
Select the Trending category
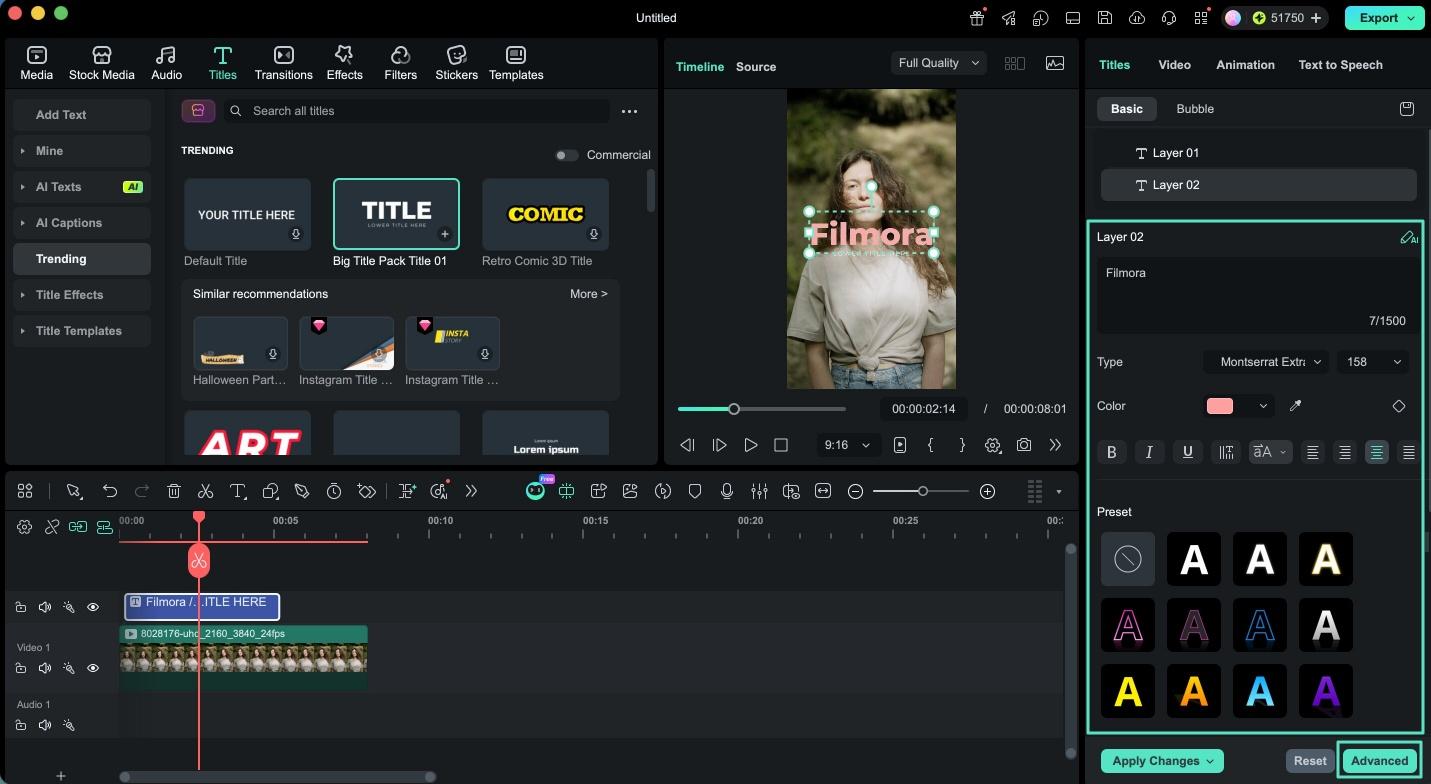coord(82,259)
